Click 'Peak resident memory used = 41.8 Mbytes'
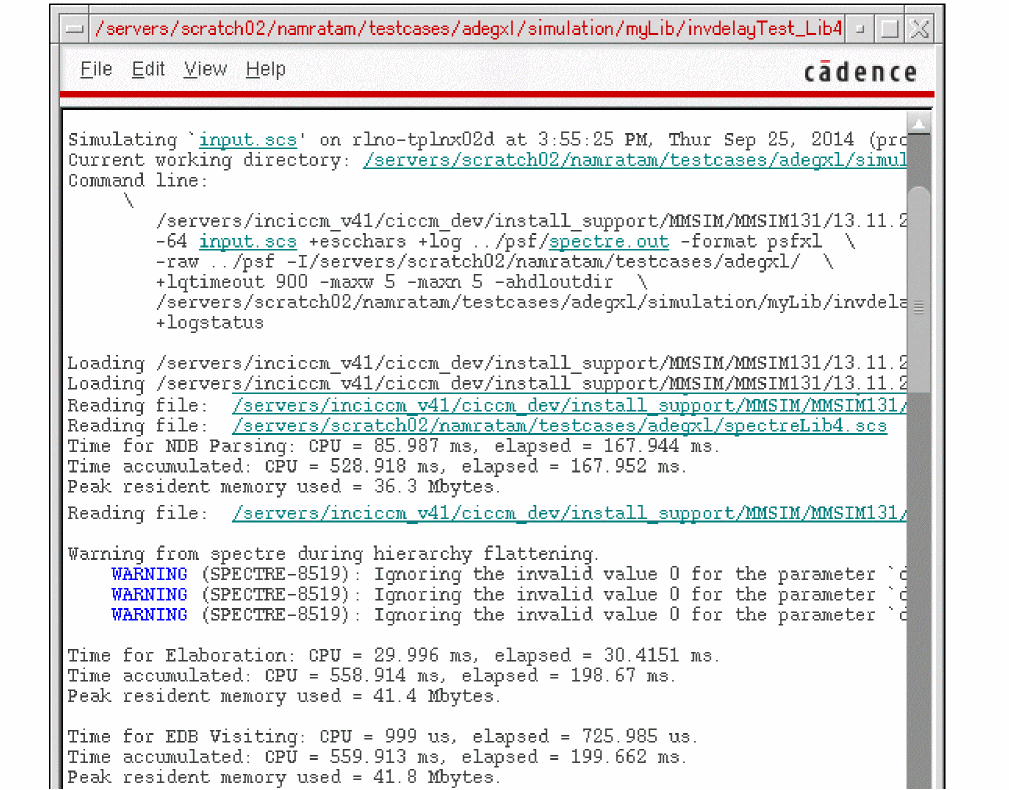This screenshot has width=1009, height=790. click(284, 776)
